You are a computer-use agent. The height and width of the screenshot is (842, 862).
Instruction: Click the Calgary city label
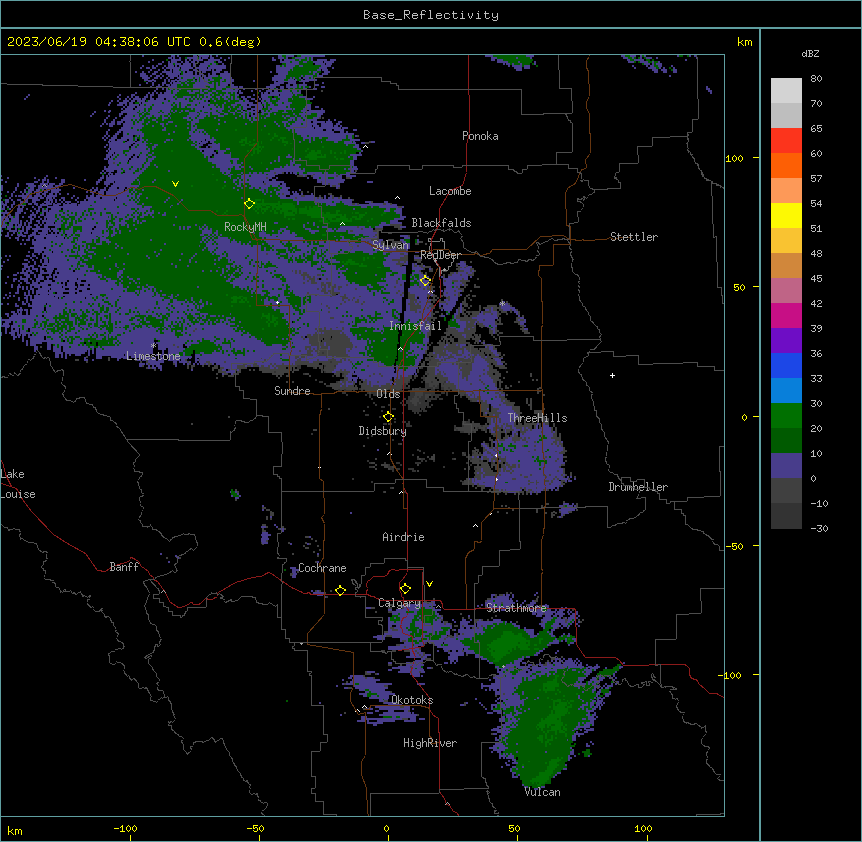pos(399,603)
